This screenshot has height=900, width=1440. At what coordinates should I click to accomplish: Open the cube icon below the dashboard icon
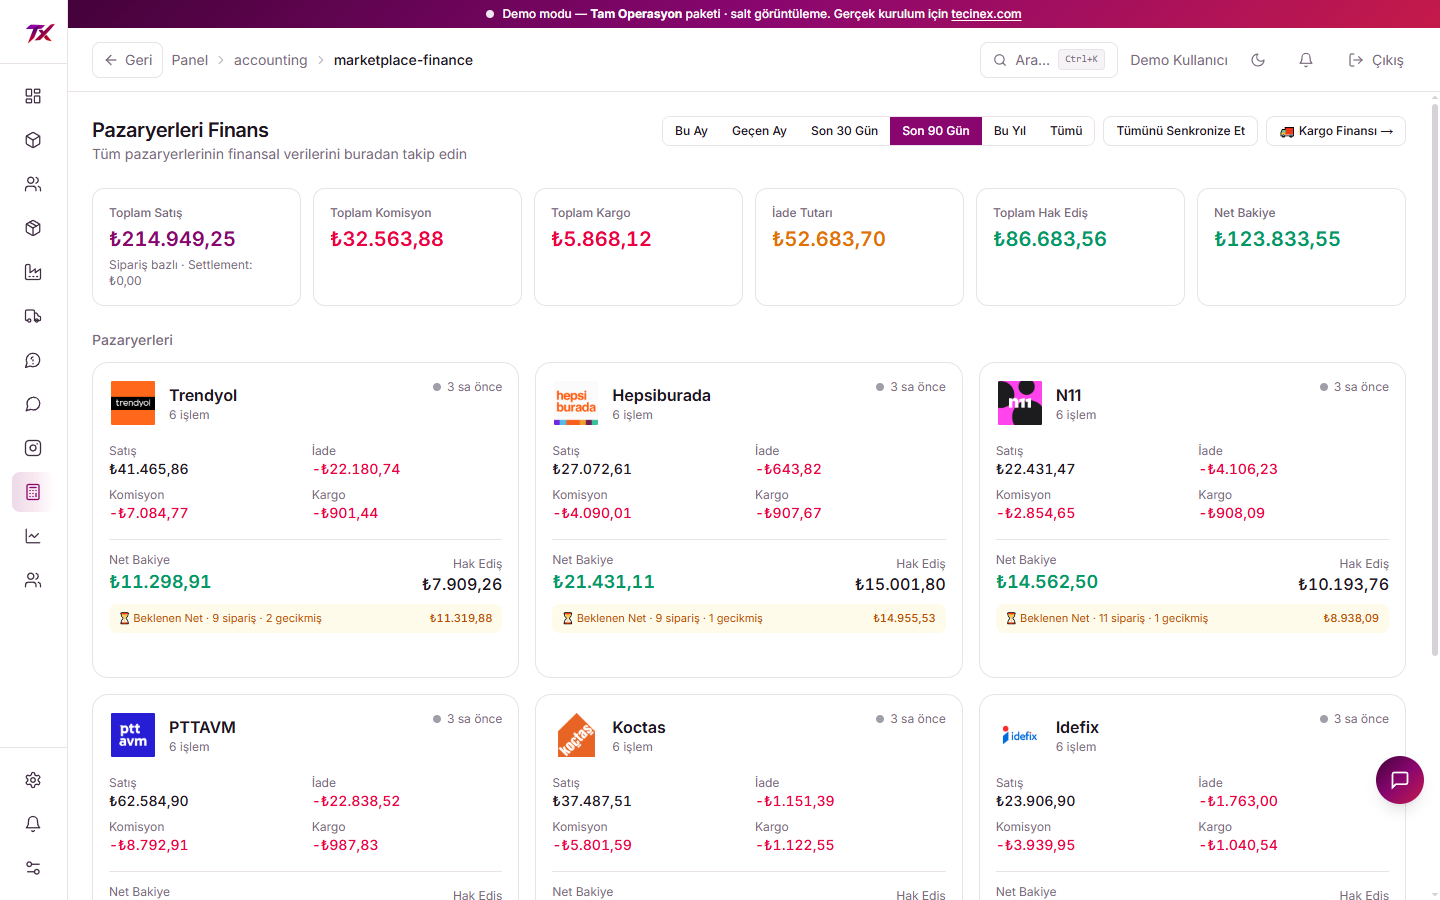click(33, 140)
